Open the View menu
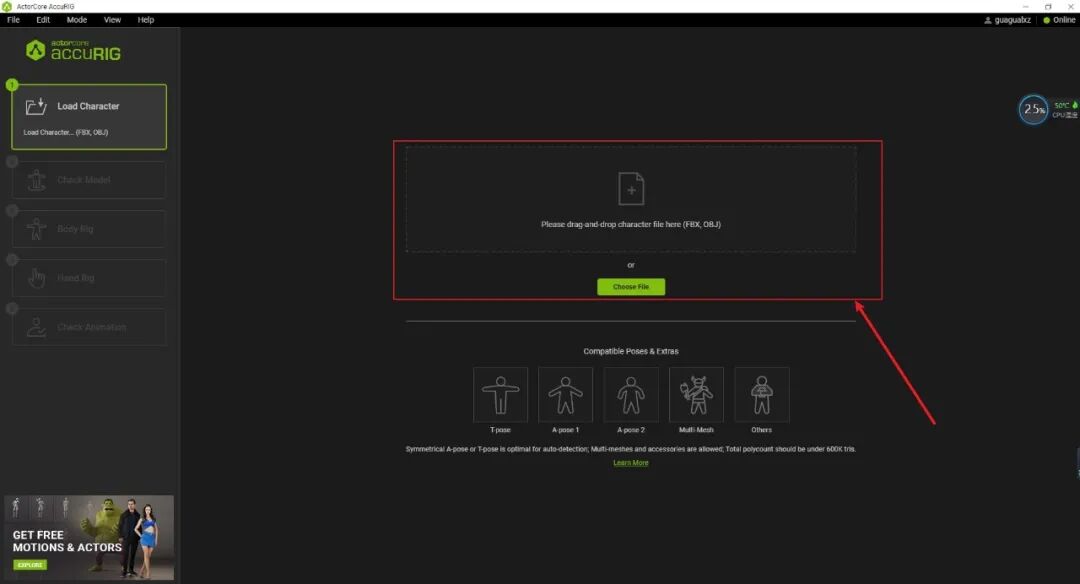Screen dimensions: 1080x584 (x=112, y=20)
